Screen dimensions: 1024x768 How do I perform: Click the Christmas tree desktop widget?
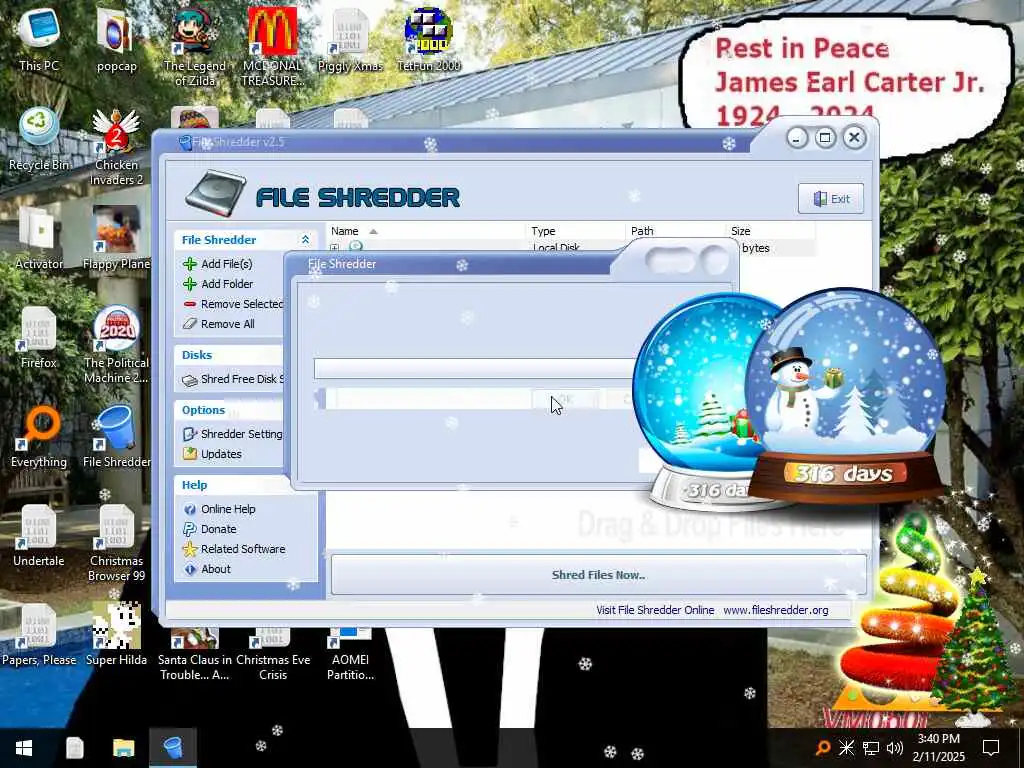975,648
